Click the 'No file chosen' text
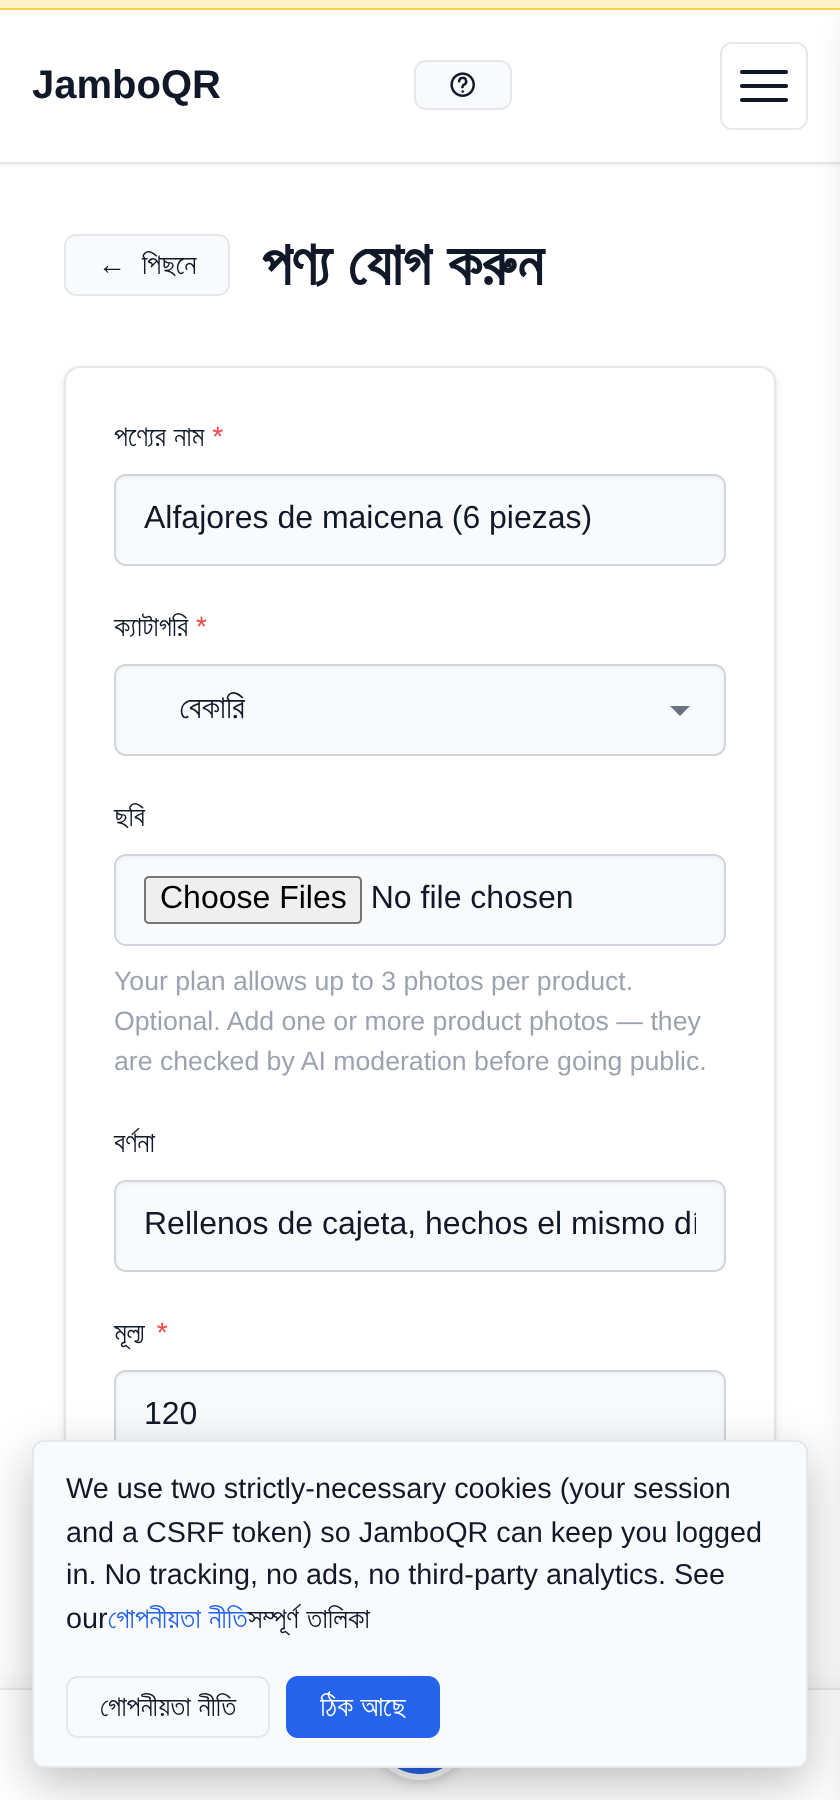This screenshot has height=1800, width=840. (472, 898)
